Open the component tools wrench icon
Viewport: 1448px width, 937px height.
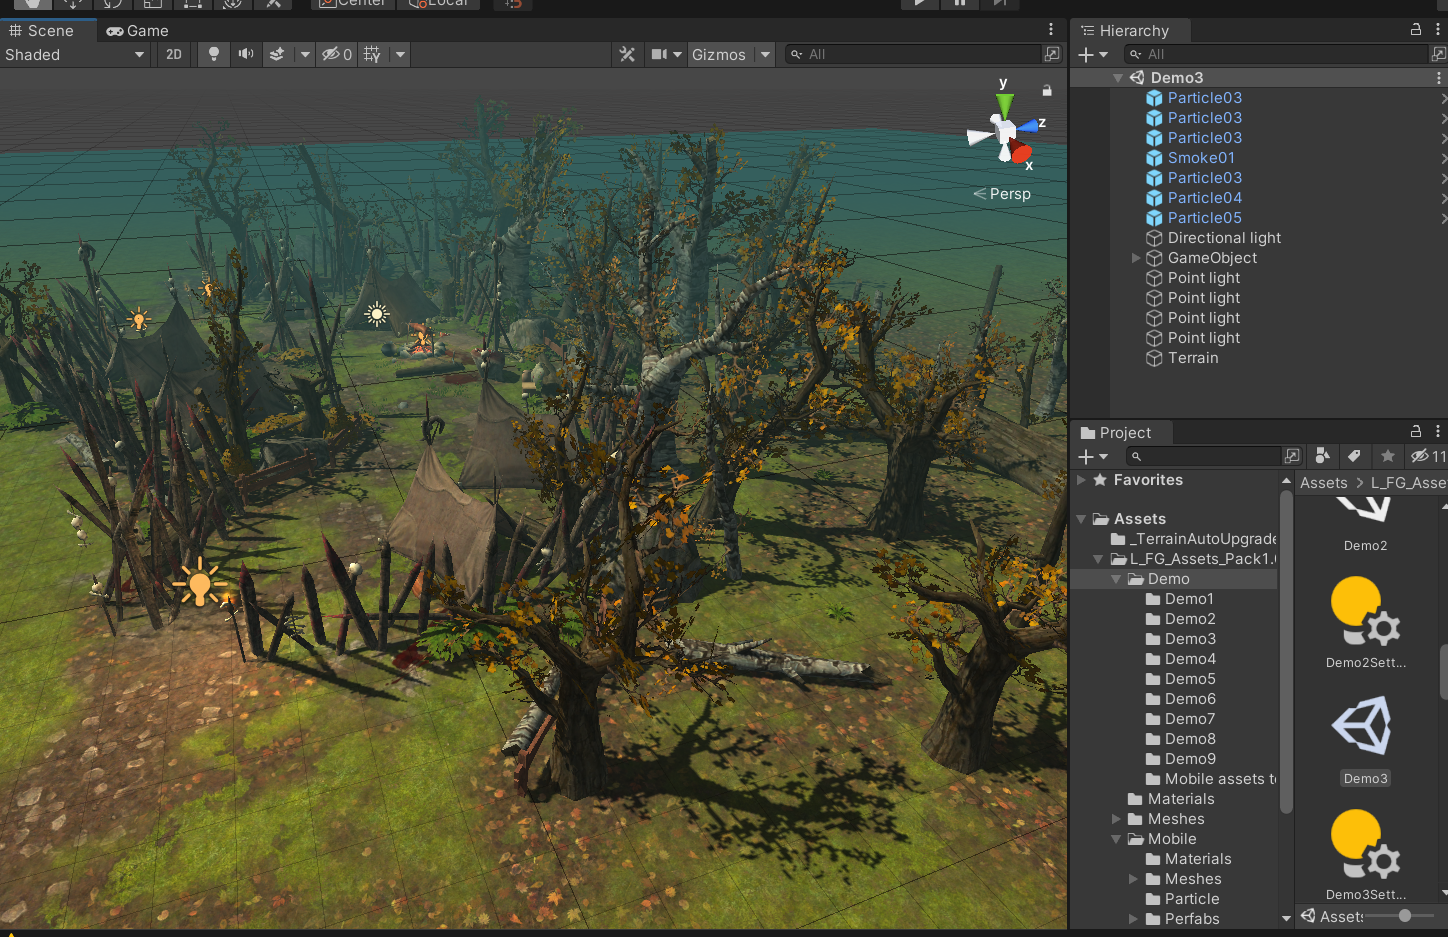click(x=627, y=54)
